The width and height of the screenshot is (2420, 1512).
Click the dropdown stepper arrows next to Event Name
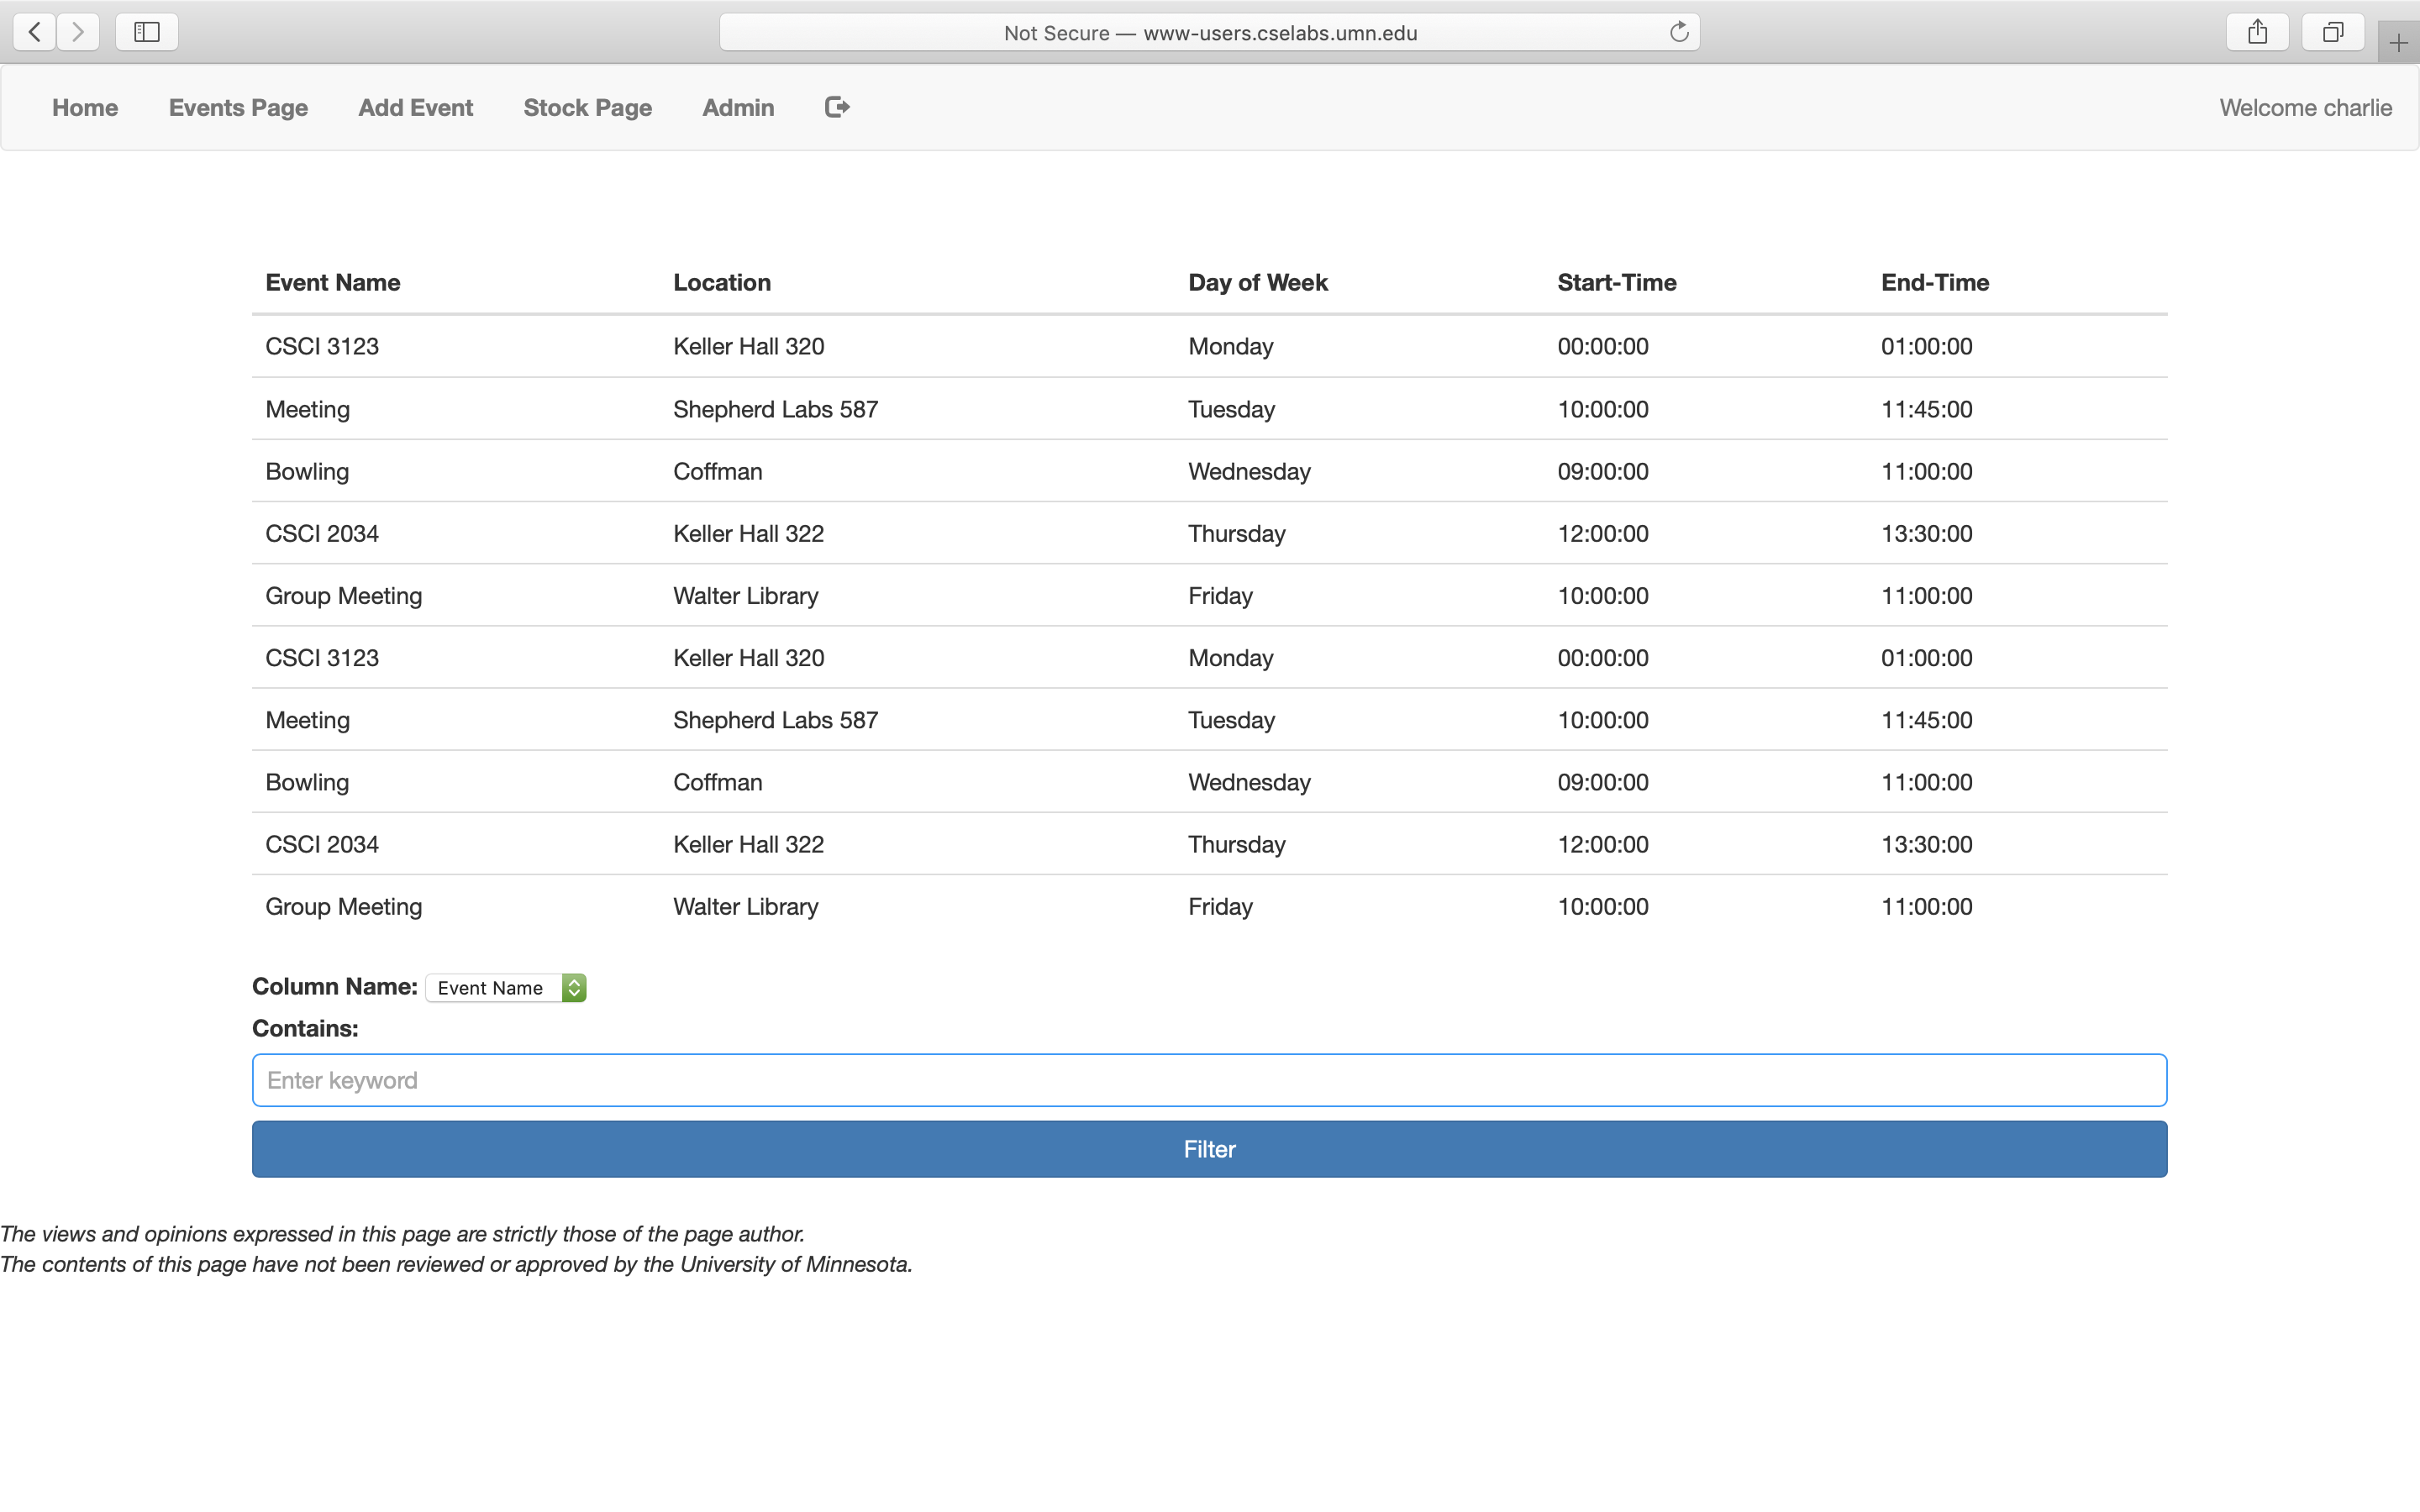(574, 987)
